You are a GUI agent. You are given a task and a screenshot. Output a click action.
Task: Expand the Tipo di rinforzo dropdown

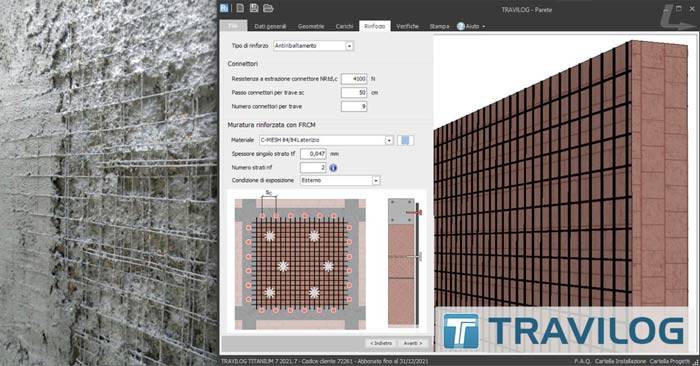click(349, 46)
